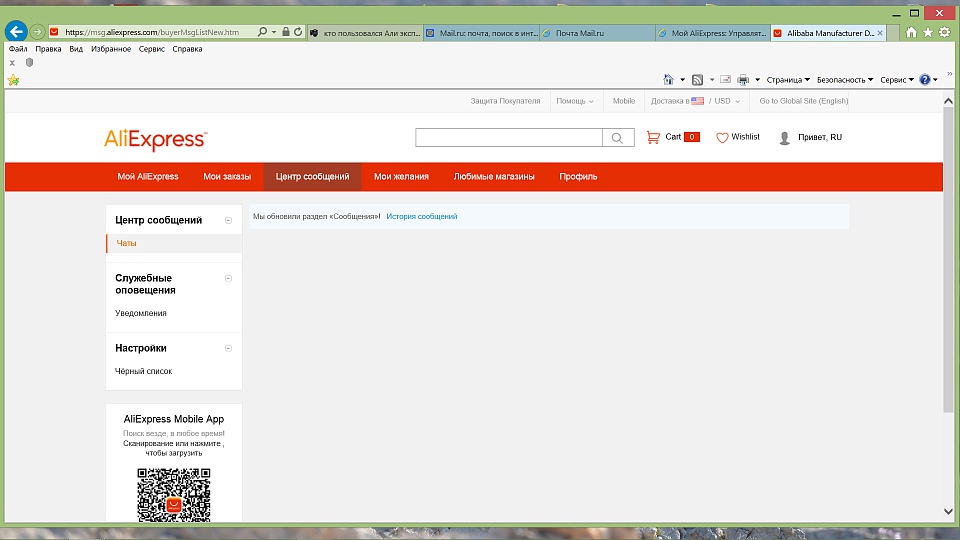The image size is (960, 540).
Task: Open the История сообщений link
Action: pos(422,217)
